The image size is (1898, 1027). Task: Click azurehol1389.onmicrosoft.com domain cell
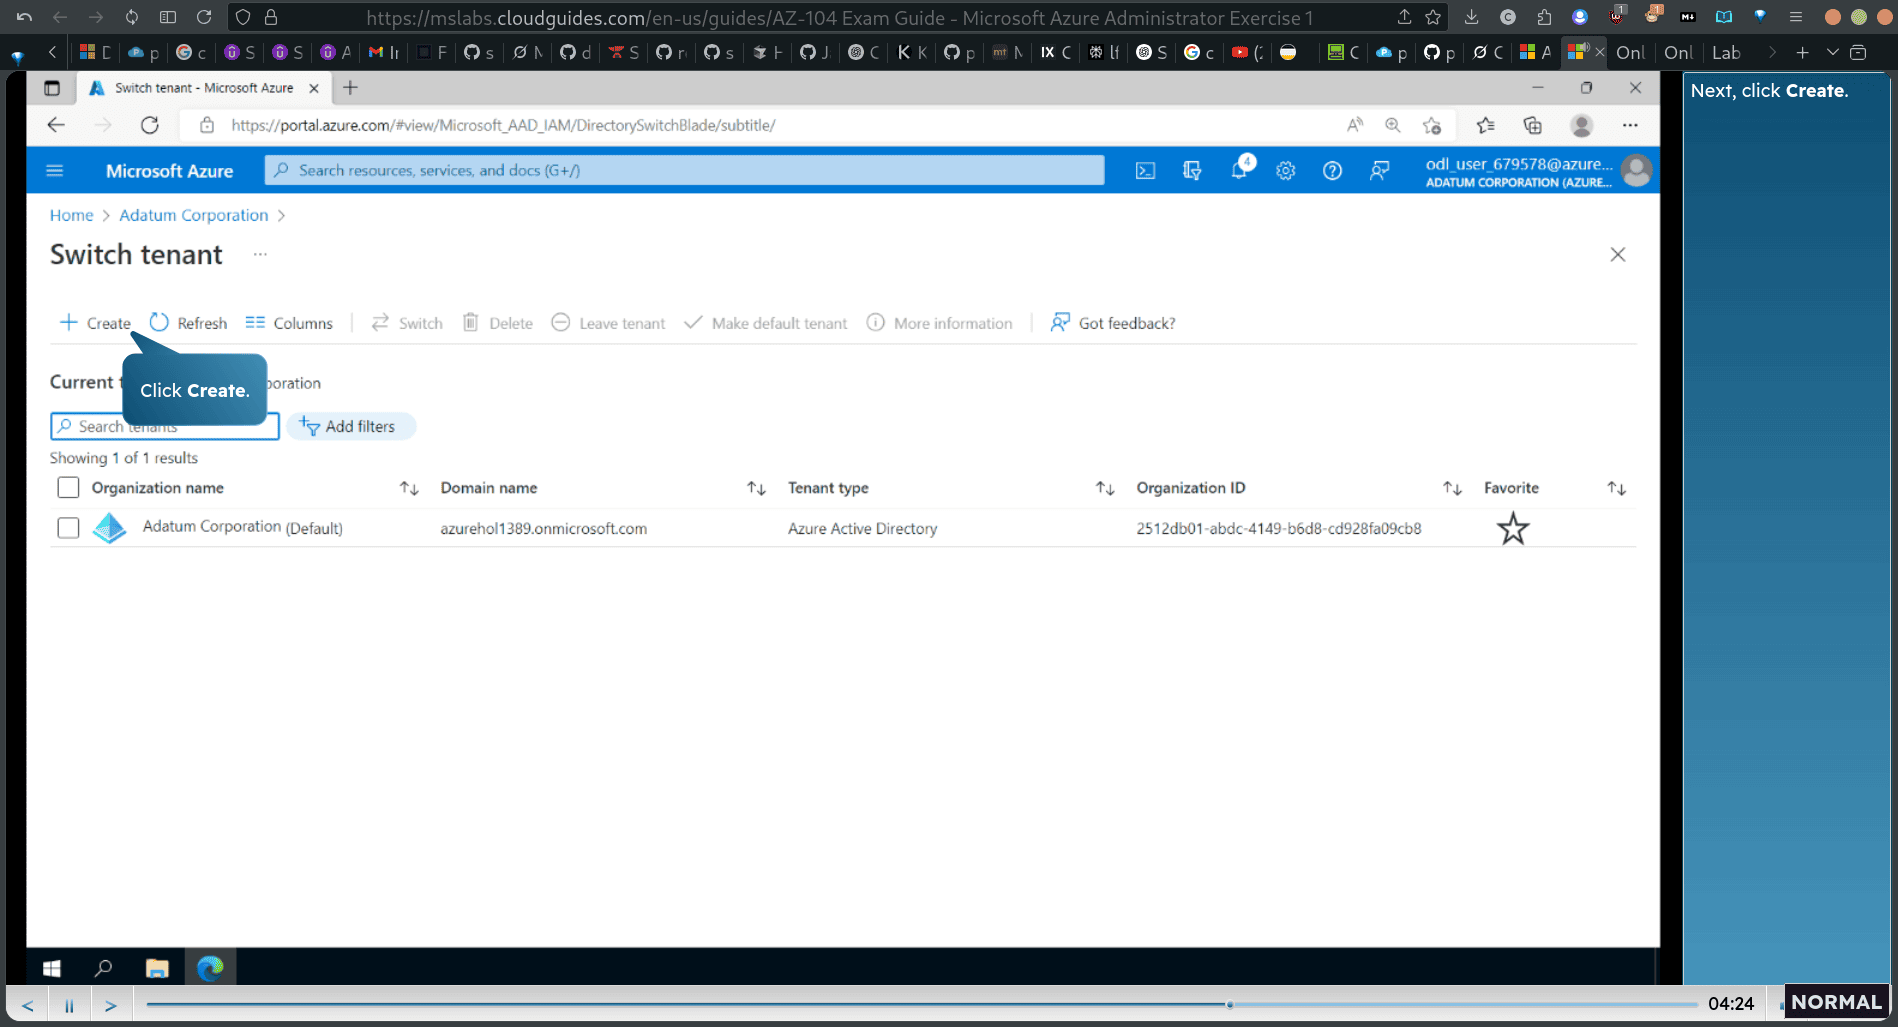(x=543, y=528)
